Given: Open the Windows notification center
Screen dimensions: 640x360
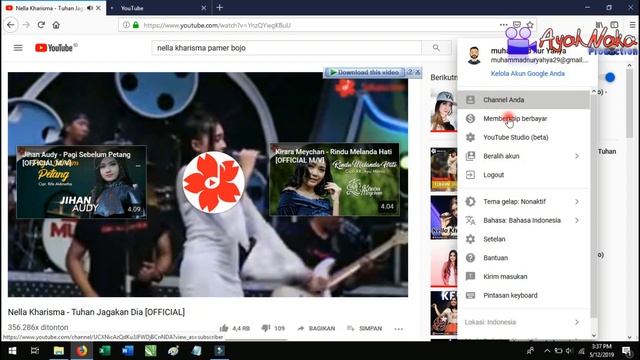Looking at the screenshot, I should pyautogui.click(x=627, y=351).
